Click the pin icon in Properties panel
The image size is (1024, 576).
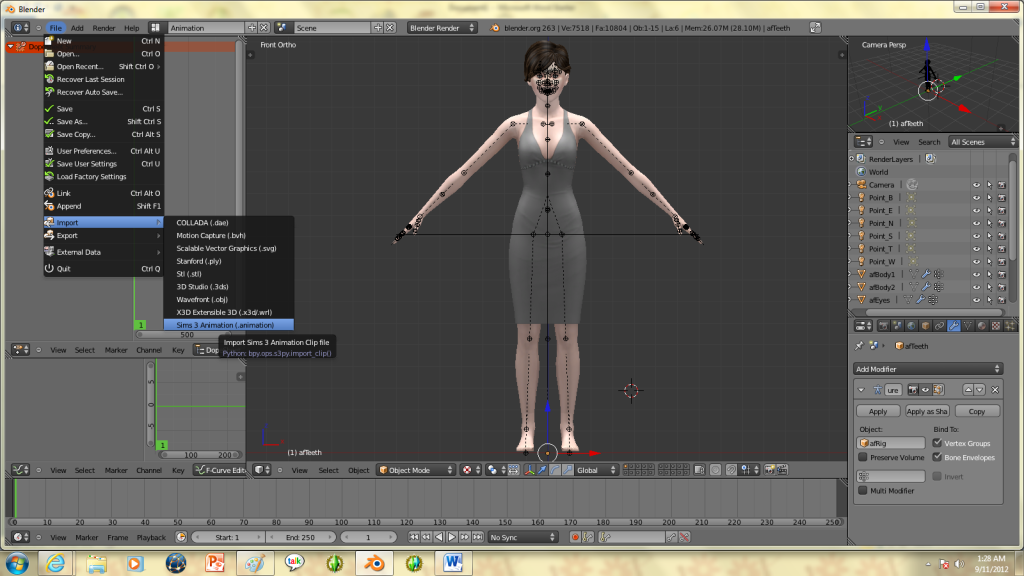tap(859, 345)
